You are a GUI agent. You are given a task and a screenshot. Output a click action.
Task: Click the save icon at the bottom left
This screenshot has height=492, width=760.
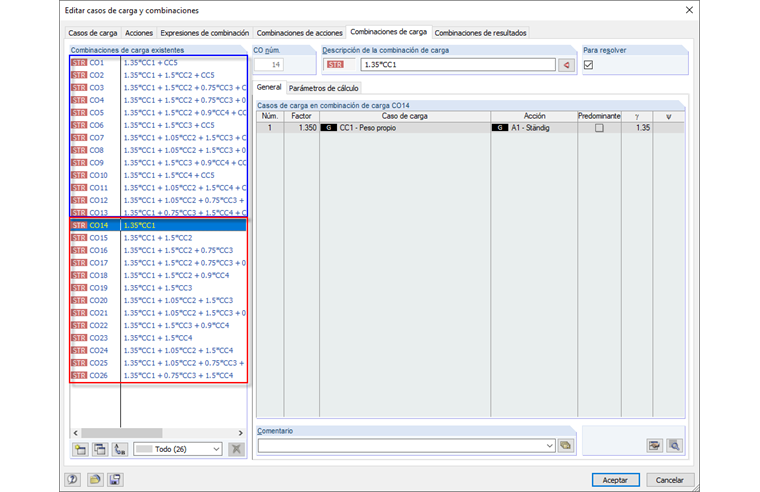click(x=115, y=480)
